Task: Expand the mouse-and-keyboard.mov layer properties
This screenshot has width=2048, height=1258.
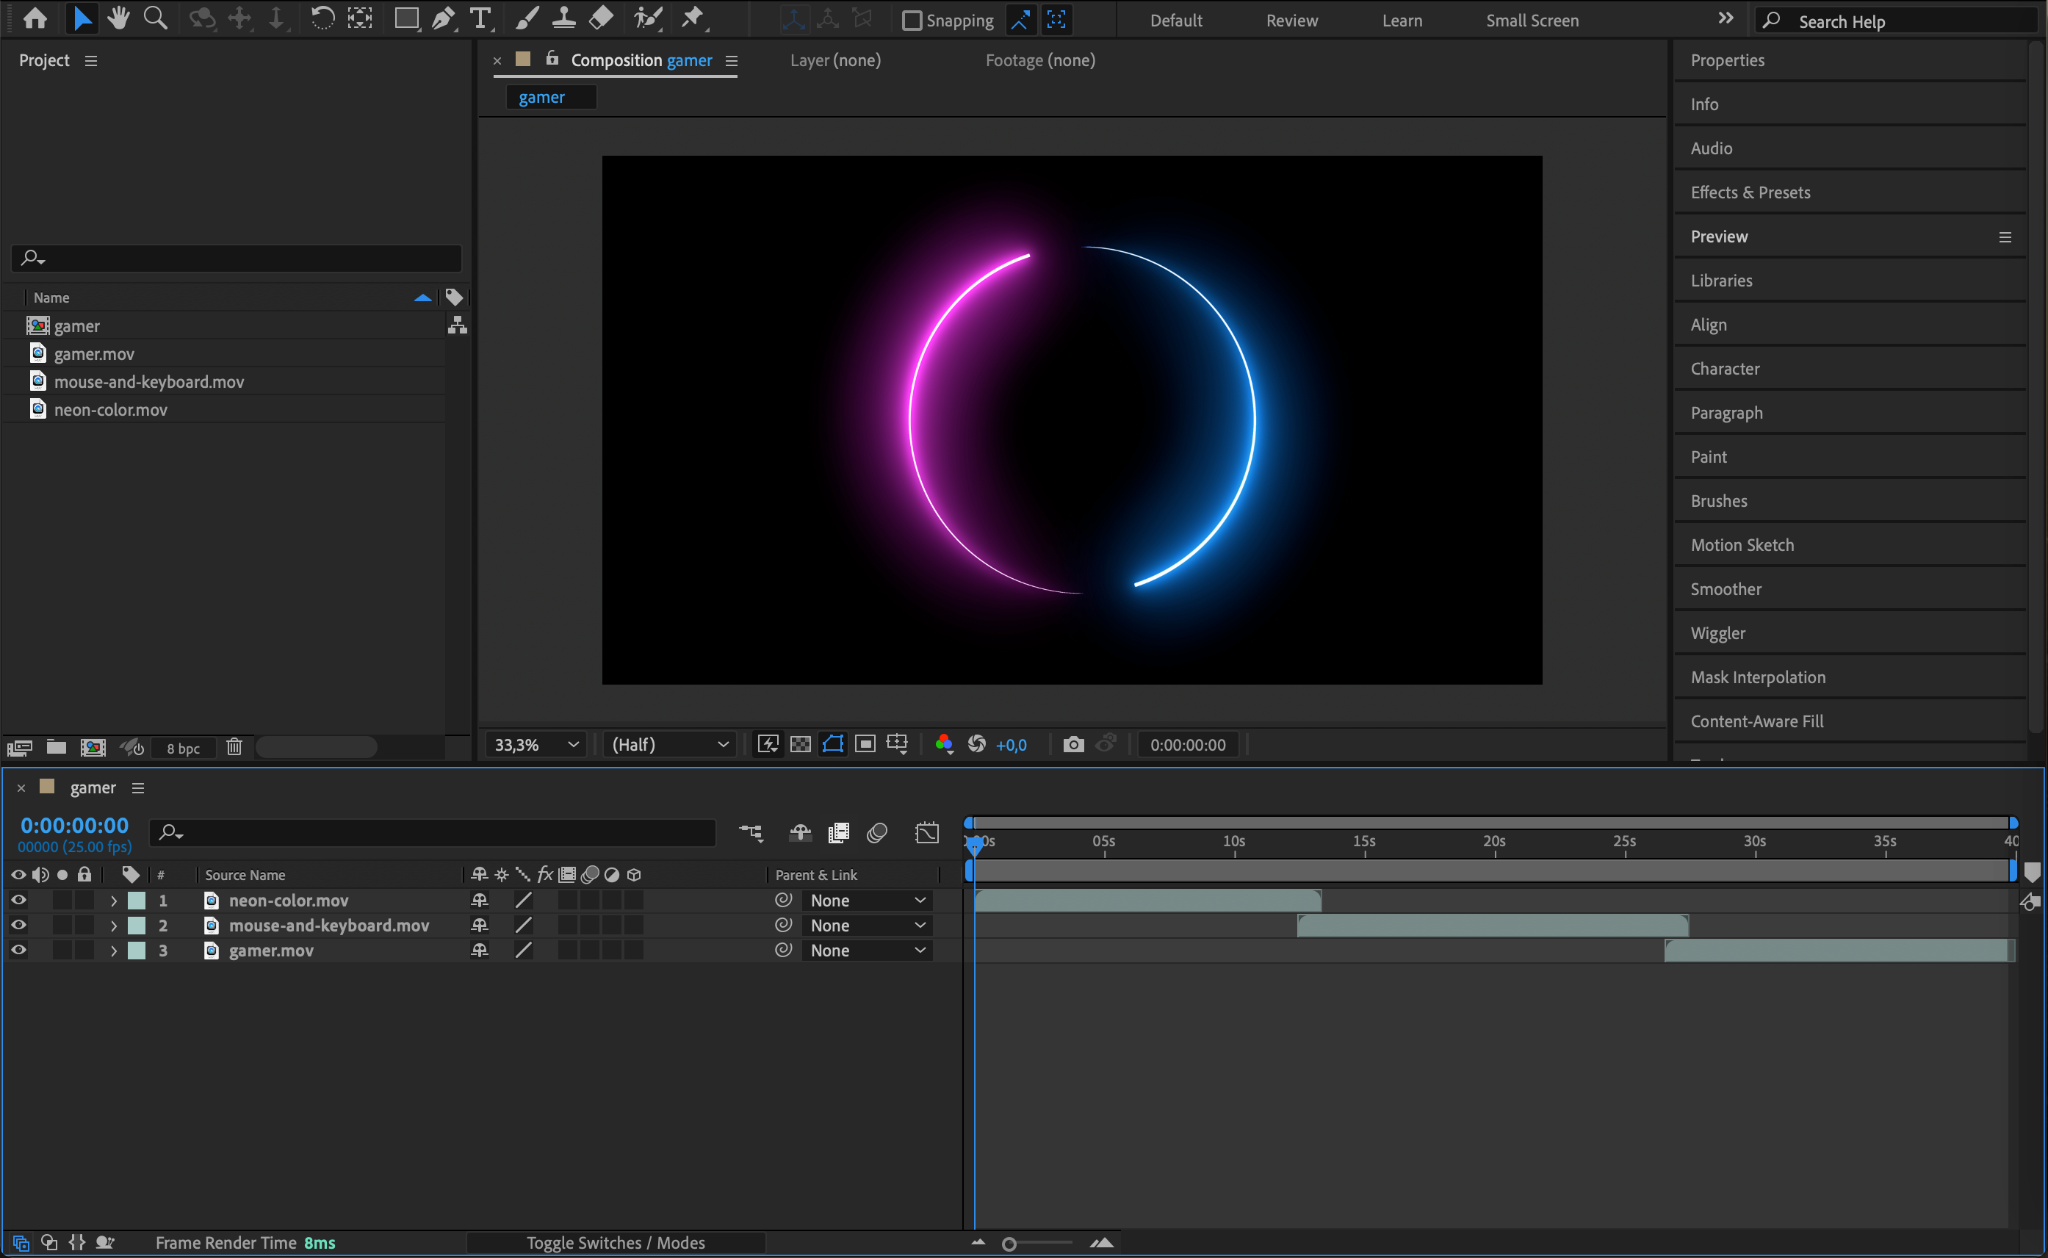Action: tap(113, 926)
